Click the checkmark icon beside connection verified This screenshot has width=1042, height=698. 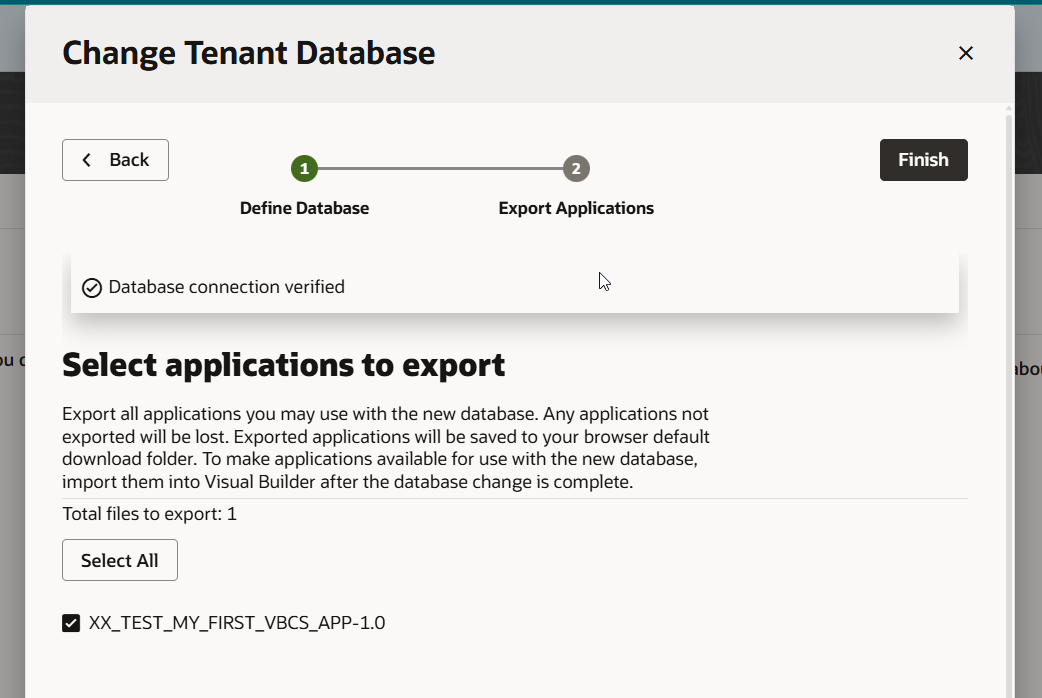pyautogui.click(x=92, y=288)
